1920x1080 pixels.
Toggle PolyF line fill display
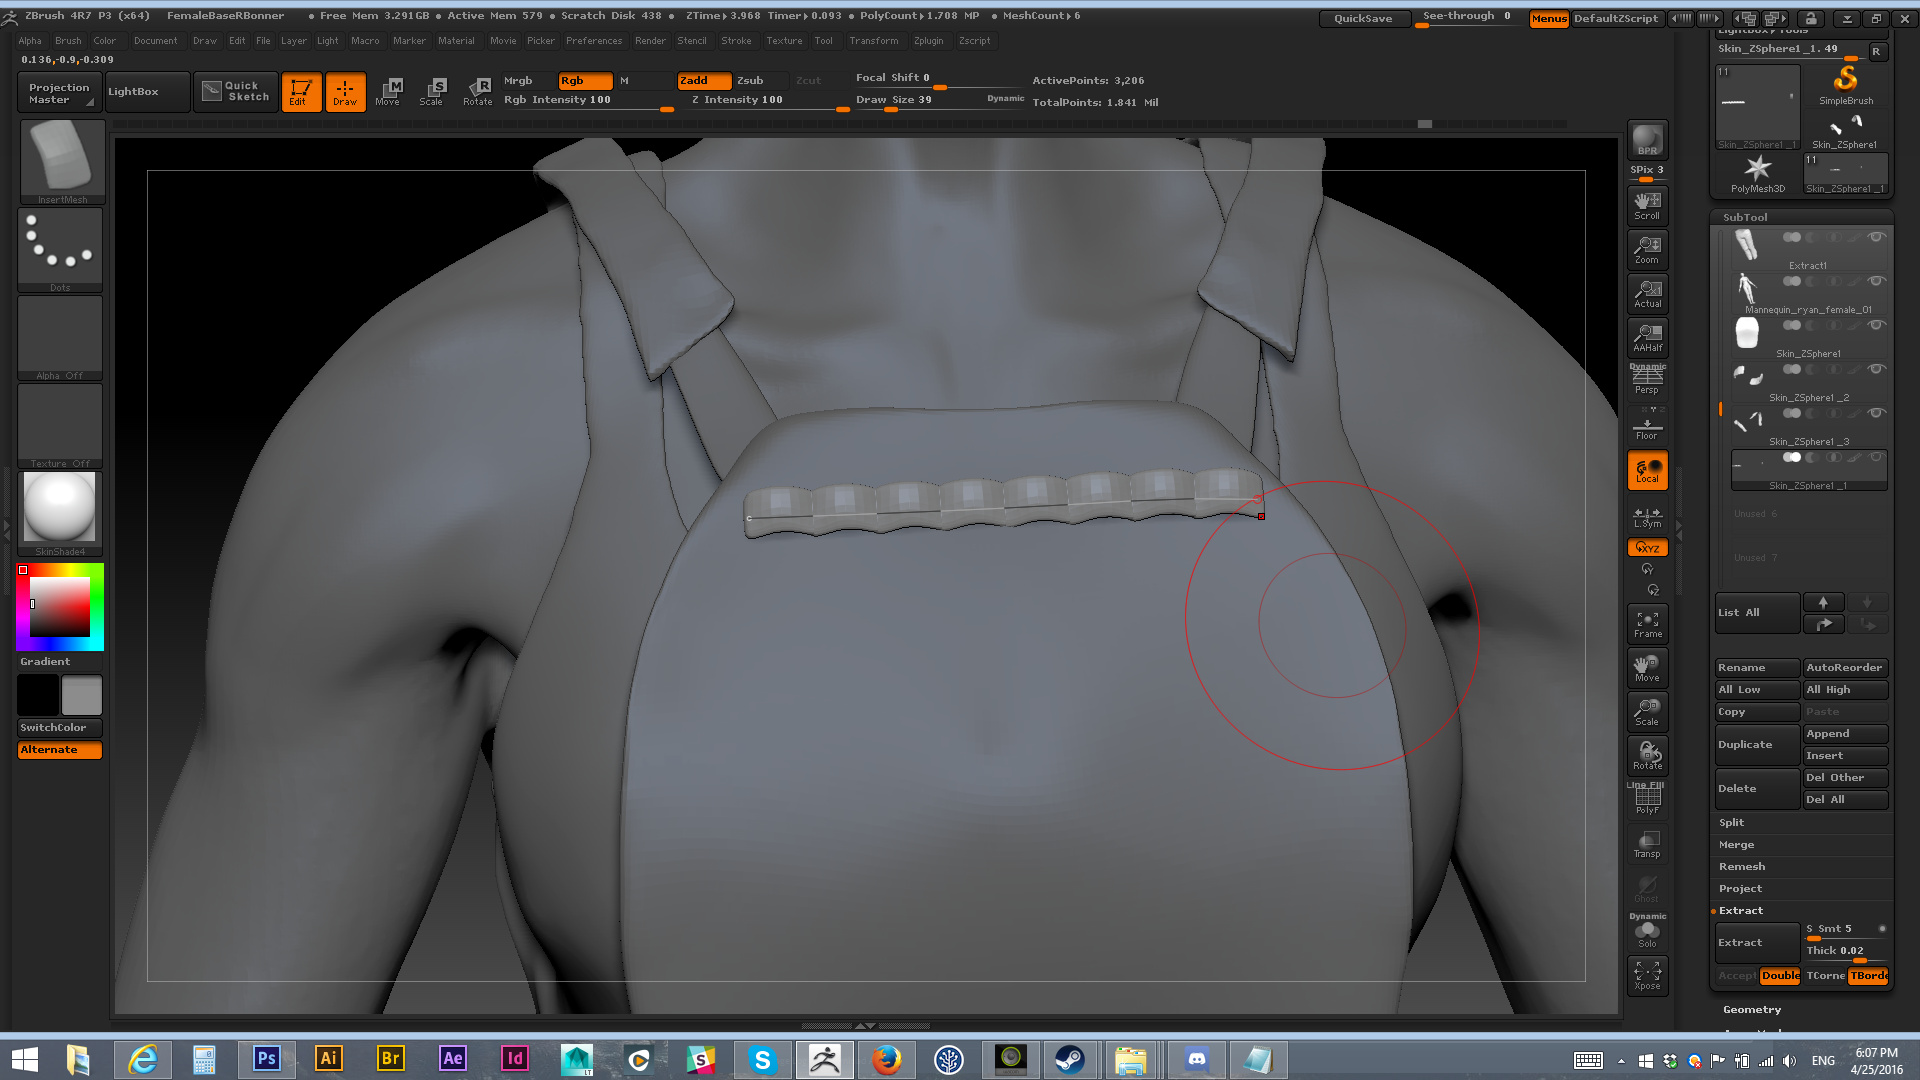pos(1647,800)
